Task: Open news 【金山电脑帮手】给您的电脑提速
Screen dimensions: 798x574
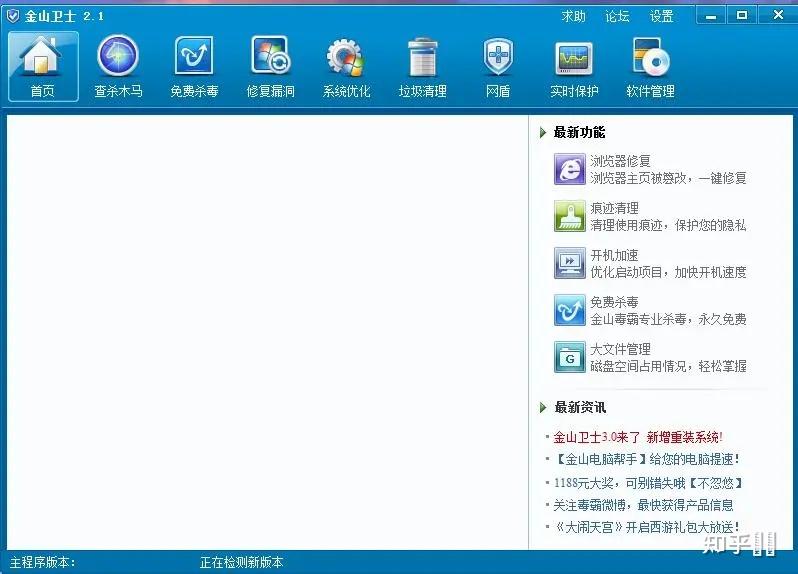Action: tap(646, 460)
